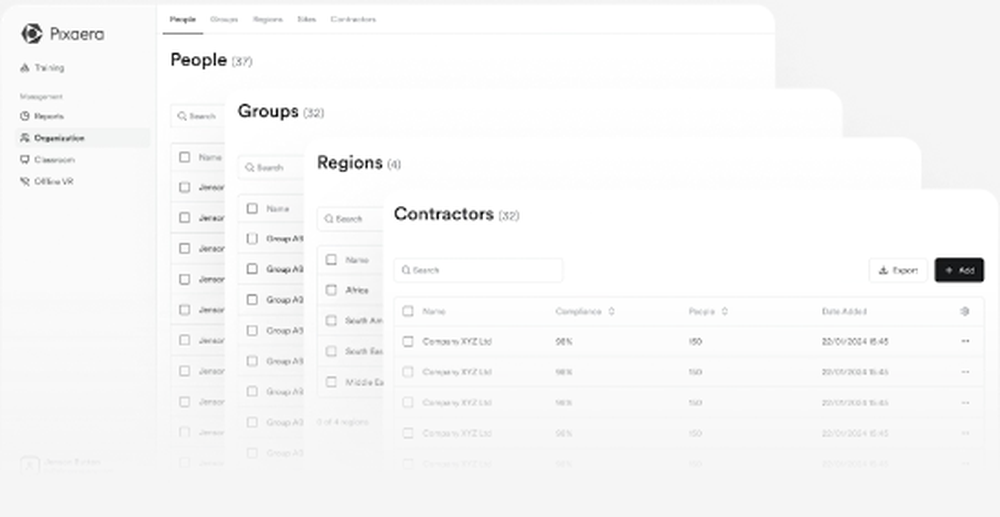
Task: Tick the first Company XYZ Ltd checkbox
Action: [x=408, y=342]
